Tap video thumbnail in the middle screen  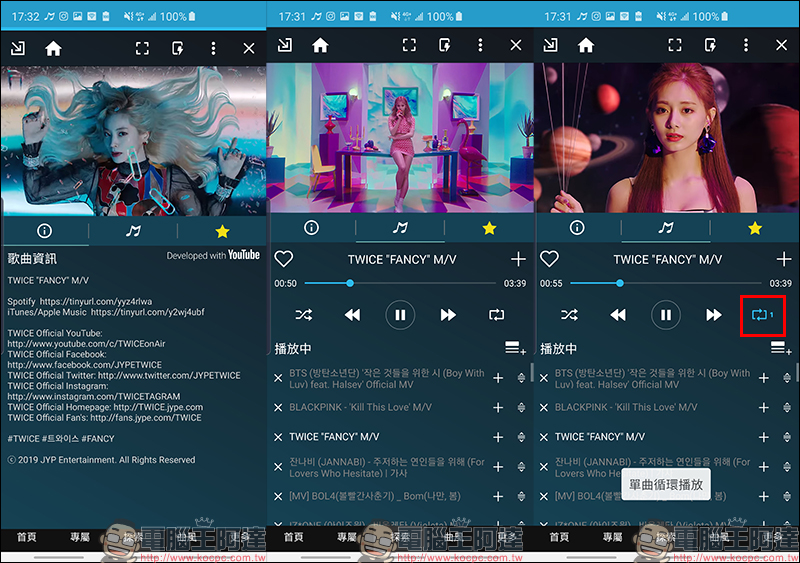coord(400,138)
